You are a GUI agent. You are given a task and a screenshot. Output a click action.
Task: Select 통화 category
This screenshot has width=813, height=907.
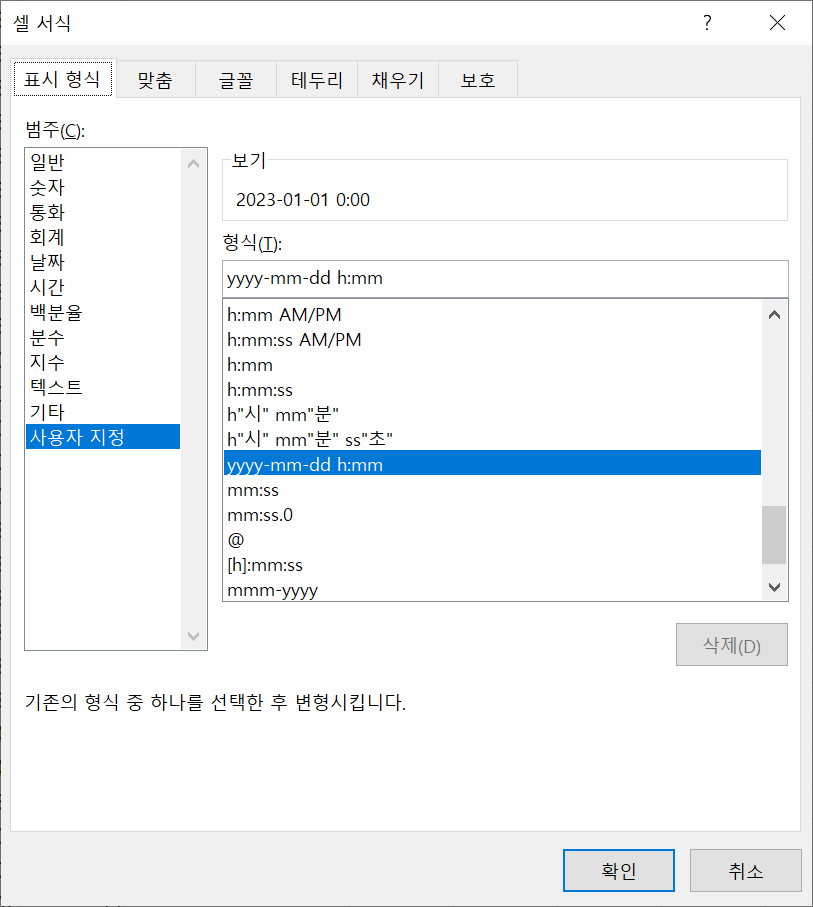point(103,212)
